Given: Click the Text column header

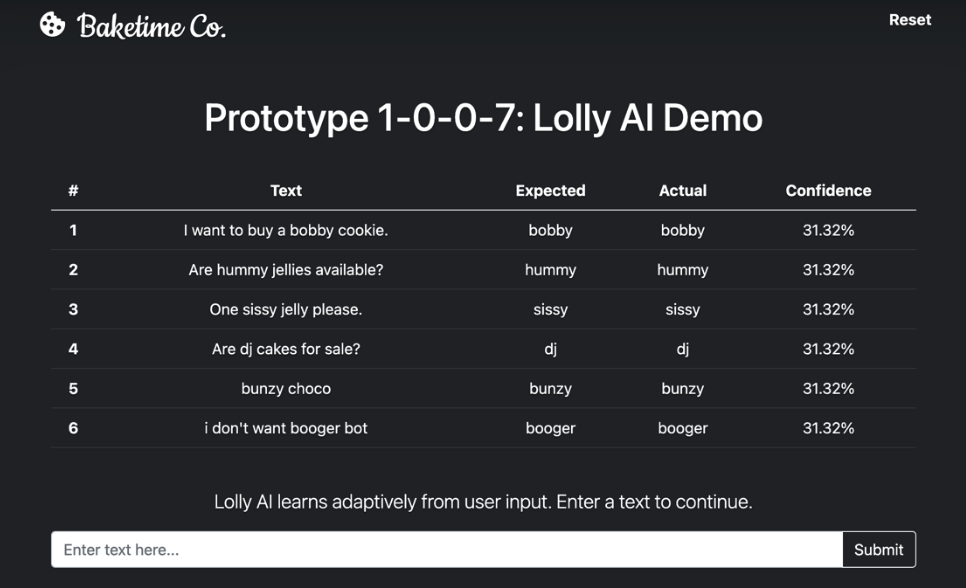Looking at the screenshot, I should (x=286, y=190).
